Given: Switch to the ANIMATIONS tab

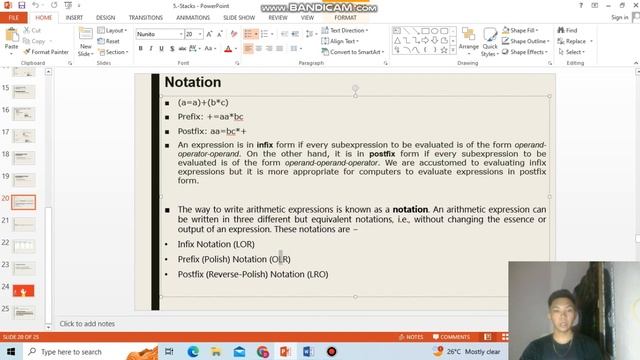Looking at the screenshot, I should pyautogui.click(x=193, y=18).
